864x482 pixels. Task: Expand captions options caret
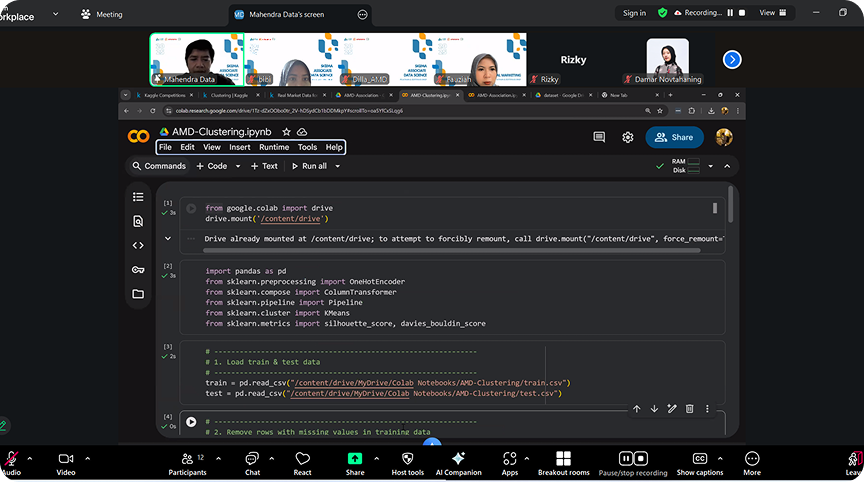(720, 458)
